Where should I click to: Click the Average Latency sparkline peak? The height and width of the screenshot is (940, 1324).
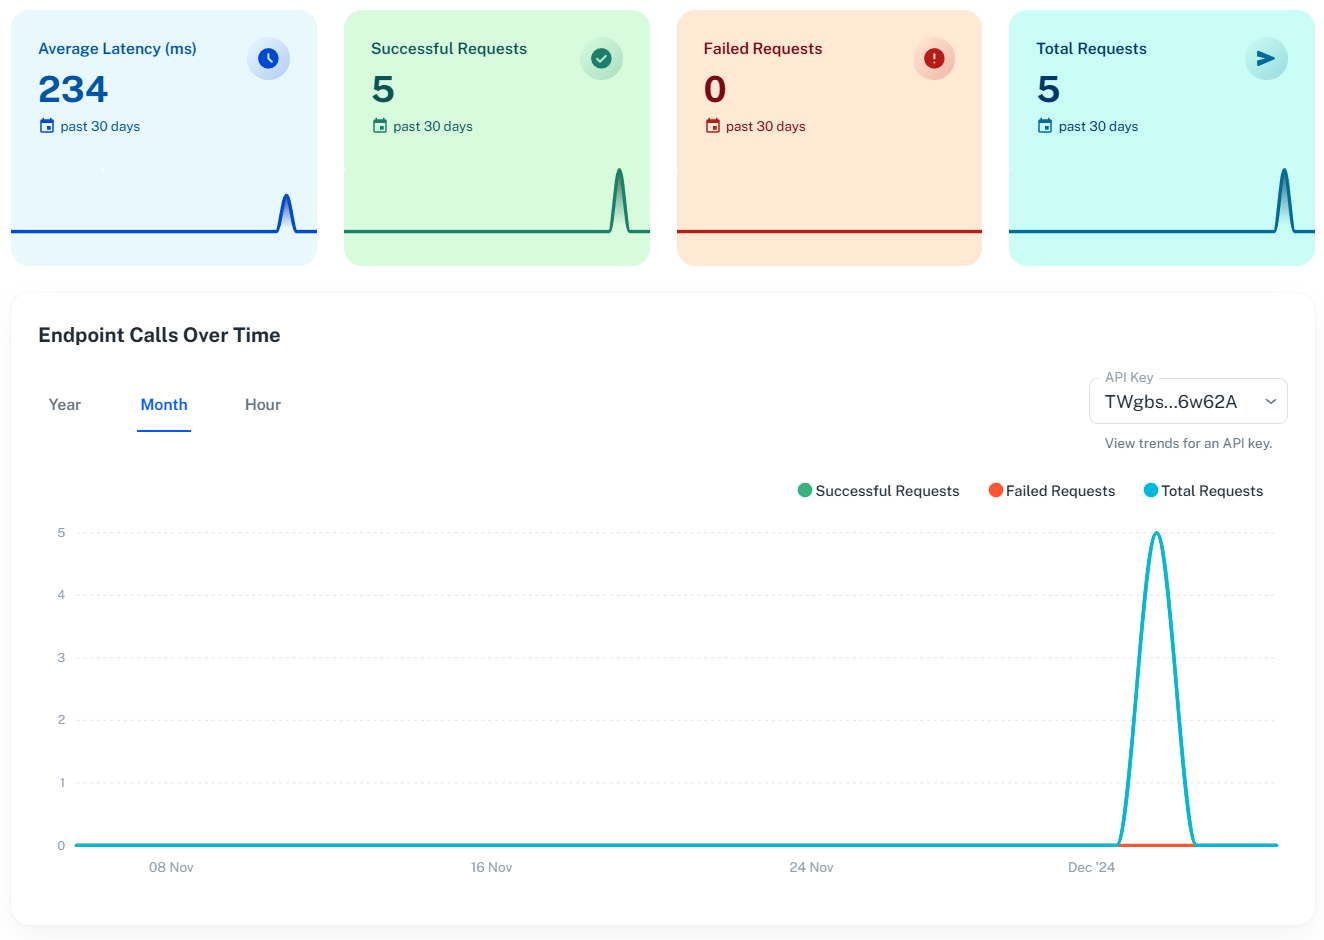click(x=287, y=196)
